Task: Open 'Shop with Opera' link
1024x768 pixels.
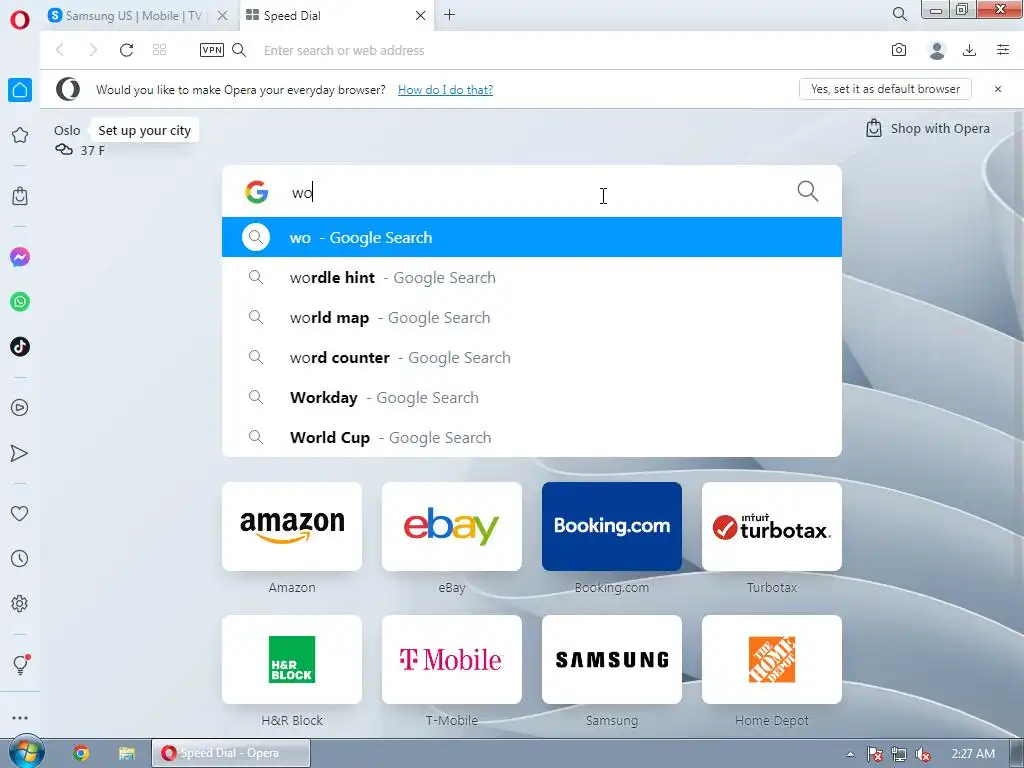Action: pos(927,128)
